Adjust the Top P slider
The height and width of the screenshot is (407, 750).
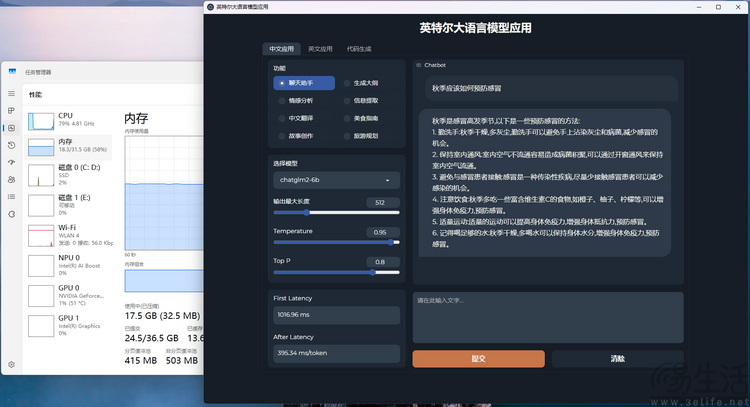coord(336,273)
